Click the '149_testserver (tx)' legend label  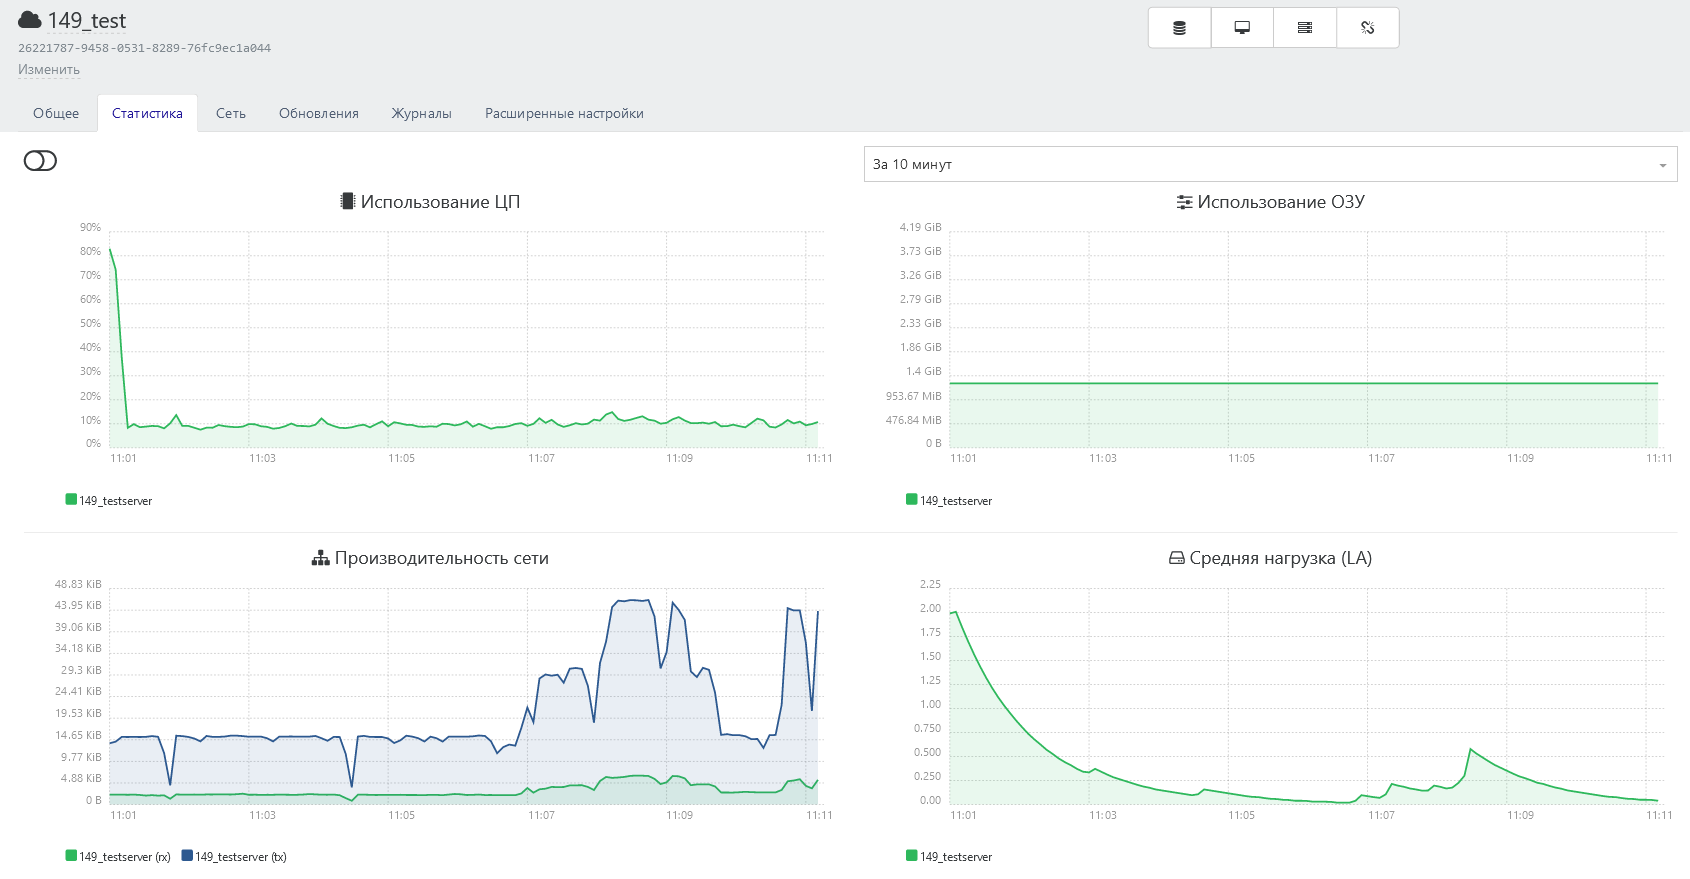coord(241,857)
